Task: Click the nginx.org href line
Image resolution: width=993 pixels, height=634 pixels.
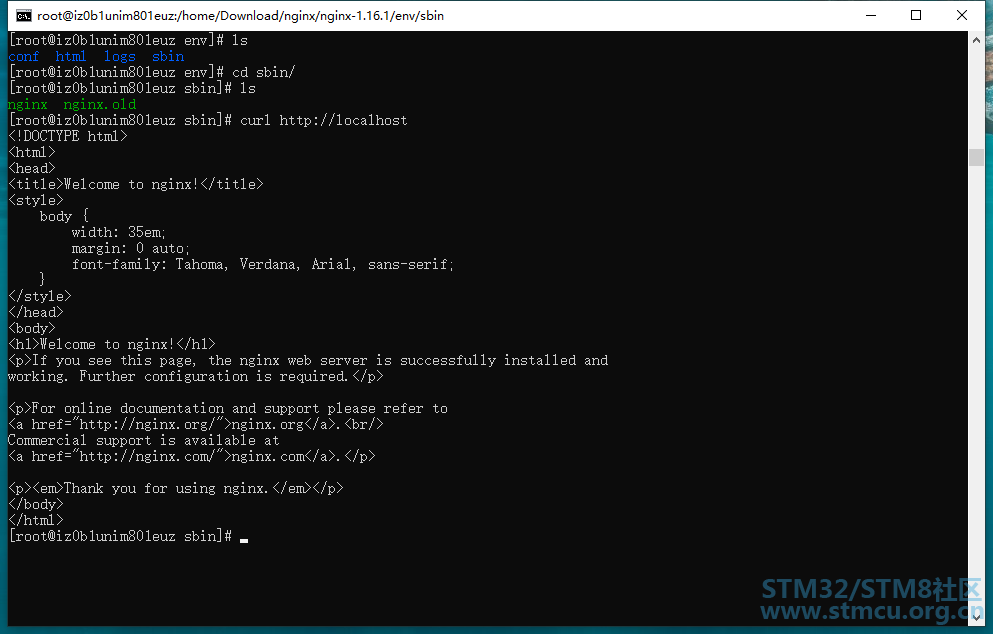Action: (196, 424)
